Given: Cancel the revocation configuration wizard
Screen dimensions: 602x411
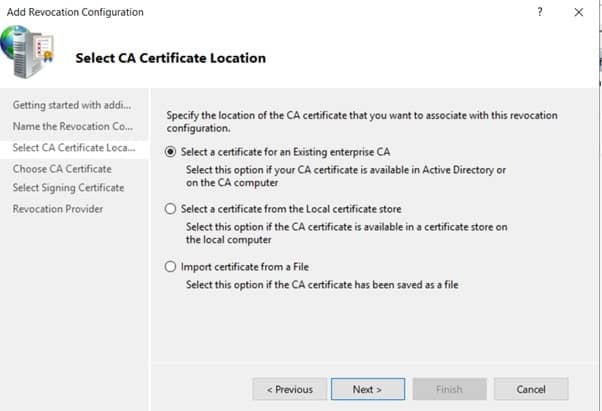Looking at the screenshot, I should 531,389.
